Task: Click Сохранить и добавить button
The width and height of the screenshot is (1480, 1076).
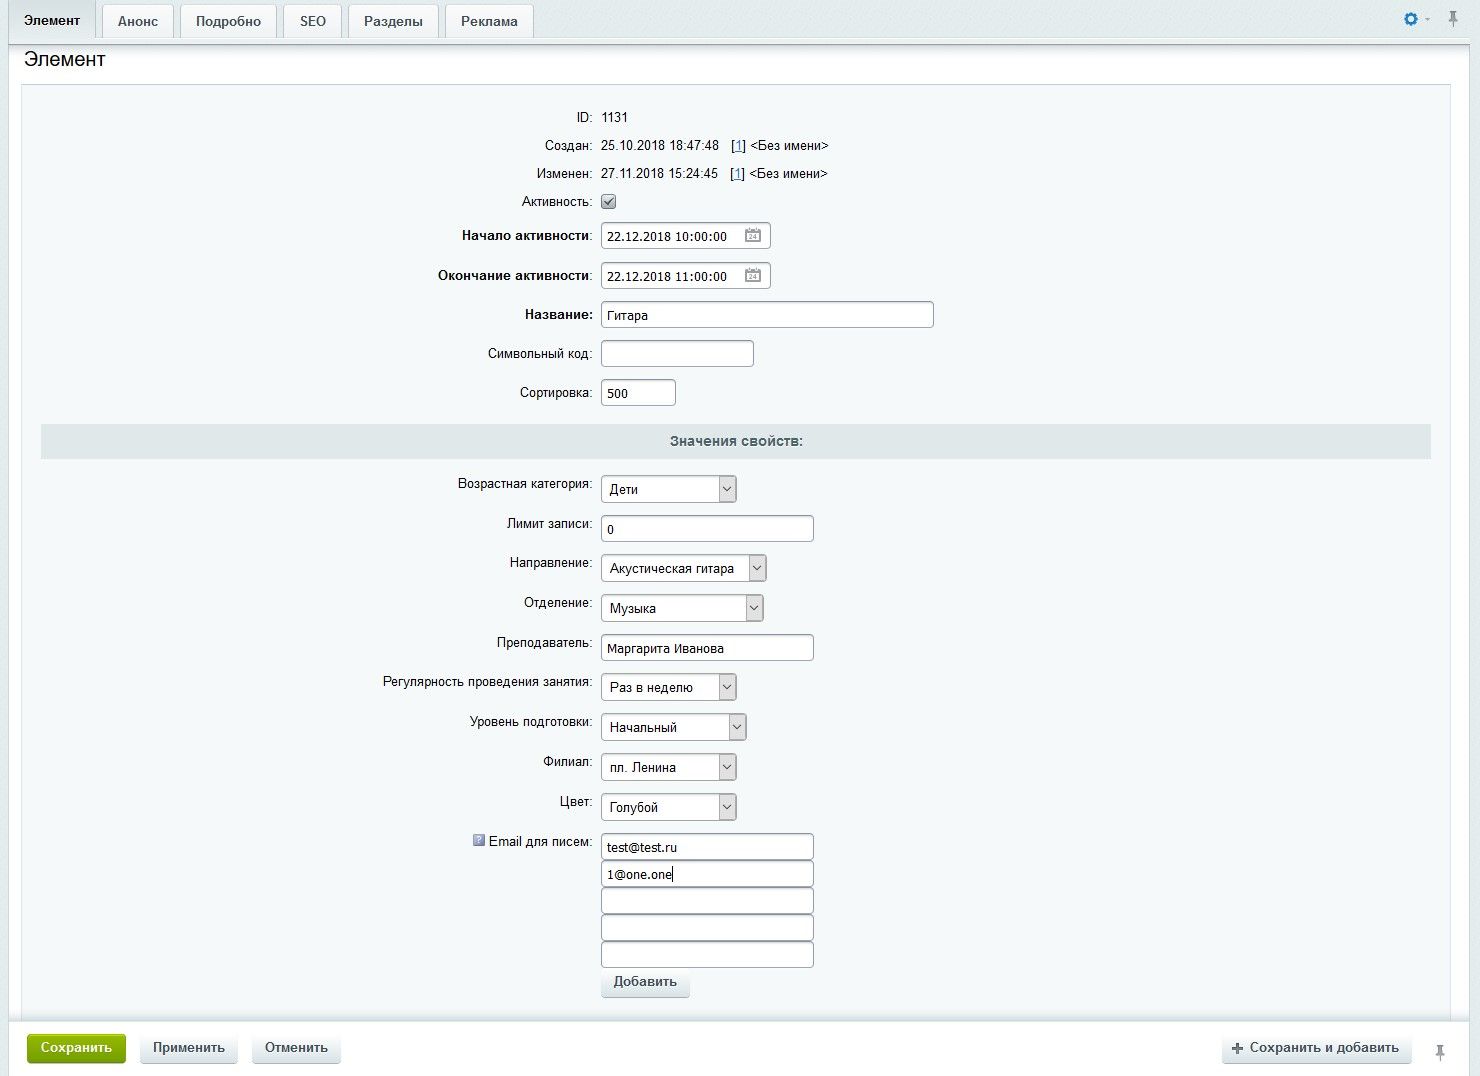Action: [x=1316, y=1048]
